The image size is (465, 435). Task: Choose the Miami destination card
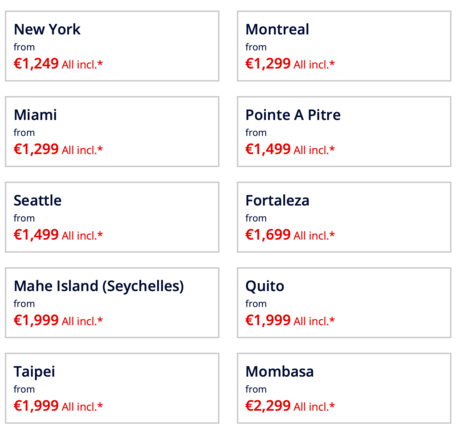tap(112, 132)
